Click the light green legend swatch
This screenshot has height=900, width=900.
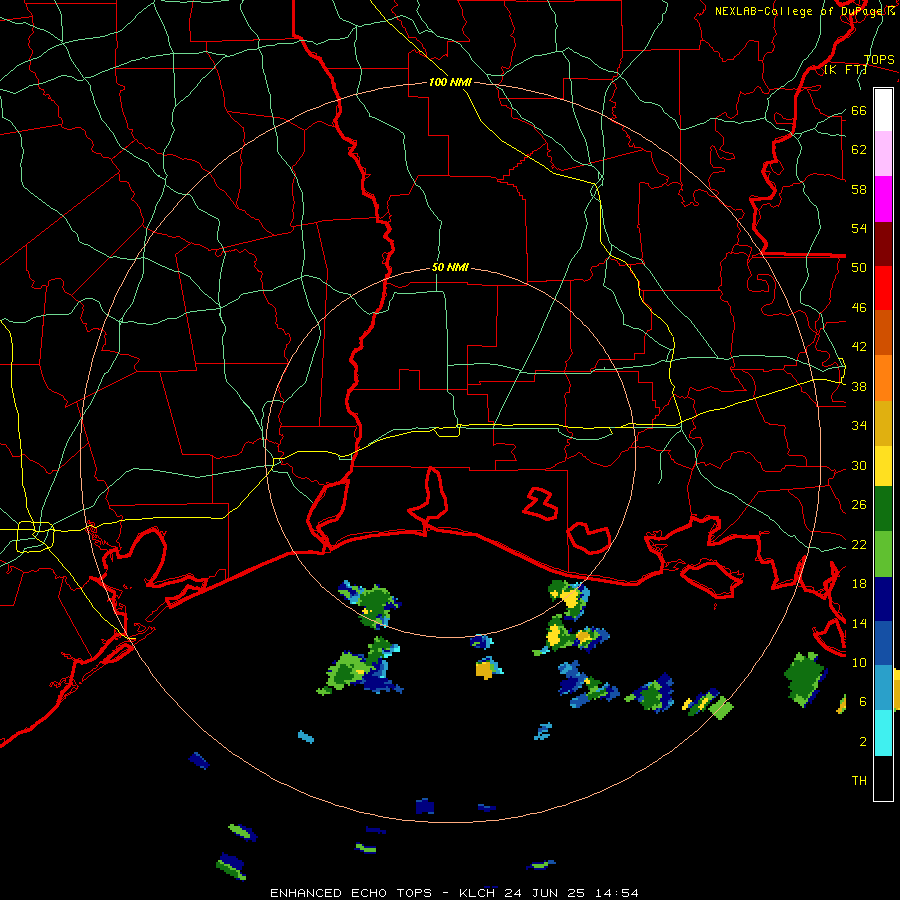(x=883, y=554)
